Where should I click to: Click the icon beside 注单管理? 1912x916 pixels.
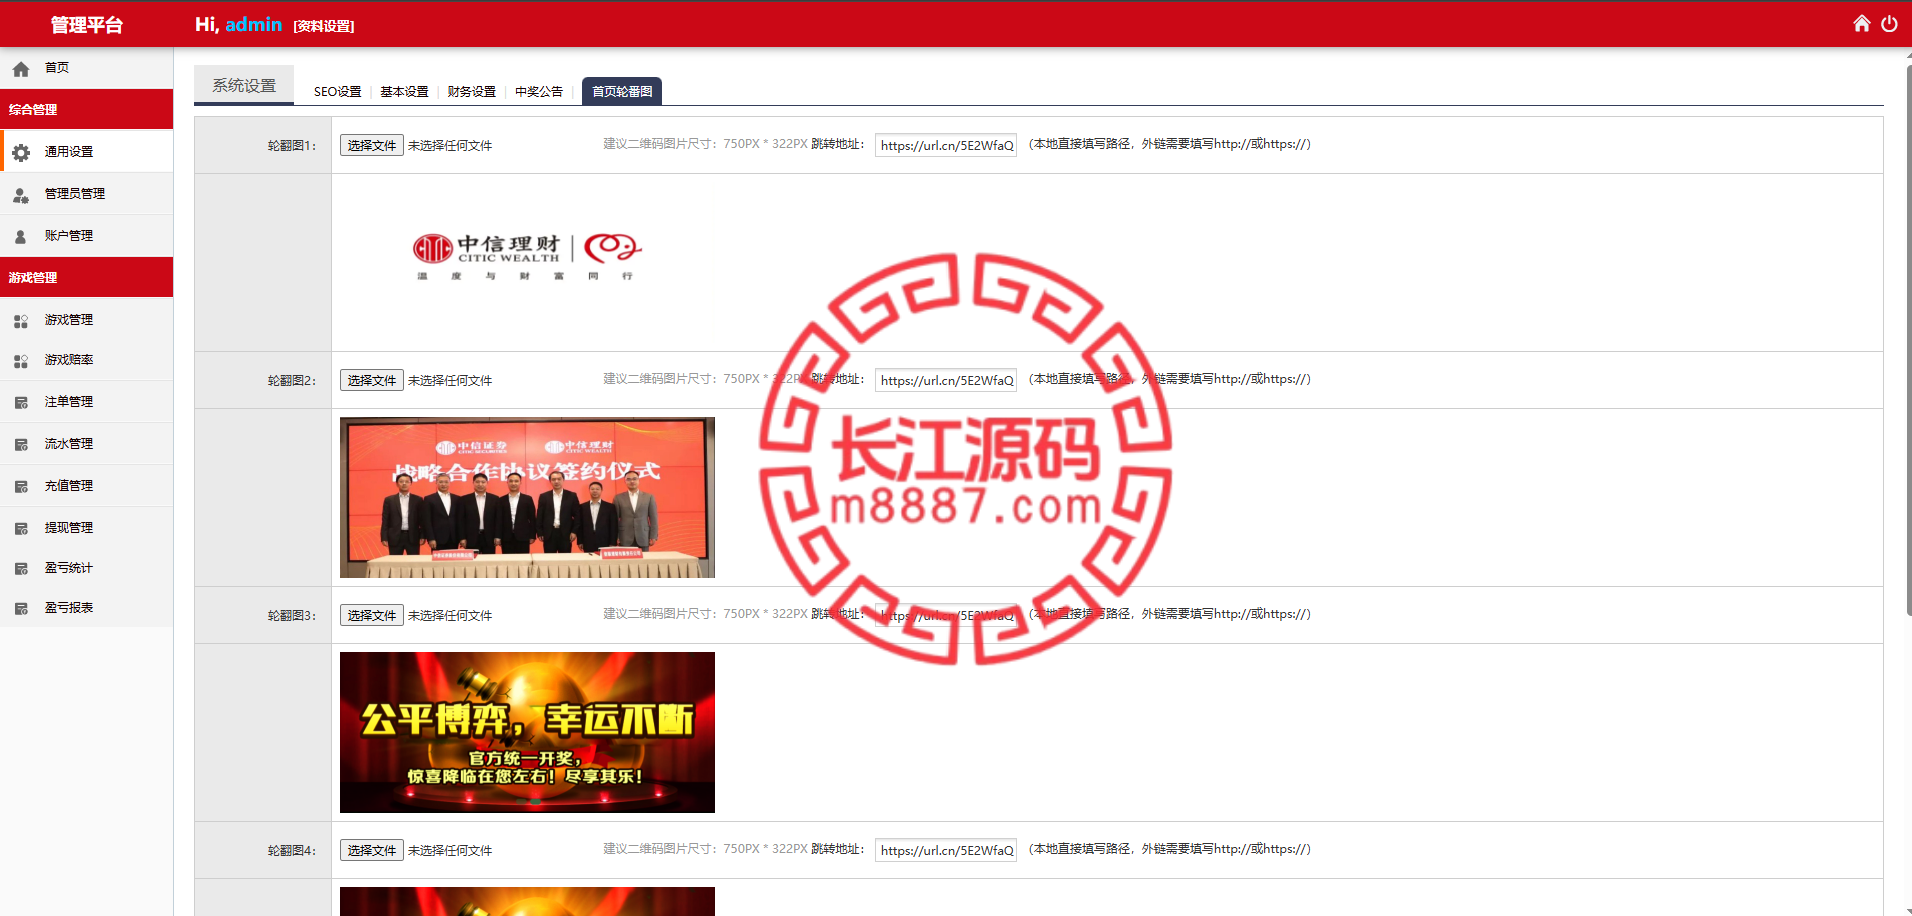(x=21, y=403)
